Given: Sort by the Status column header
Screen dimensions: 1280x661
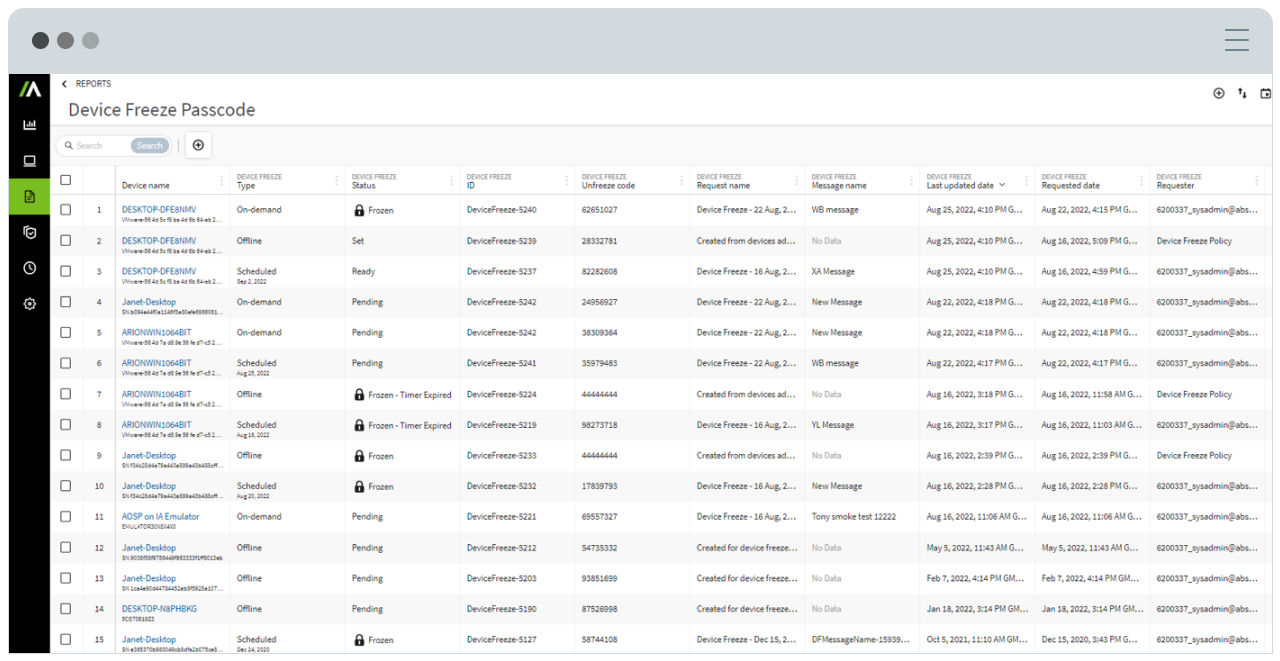Looking at the screenshot, I should (364, 185).
